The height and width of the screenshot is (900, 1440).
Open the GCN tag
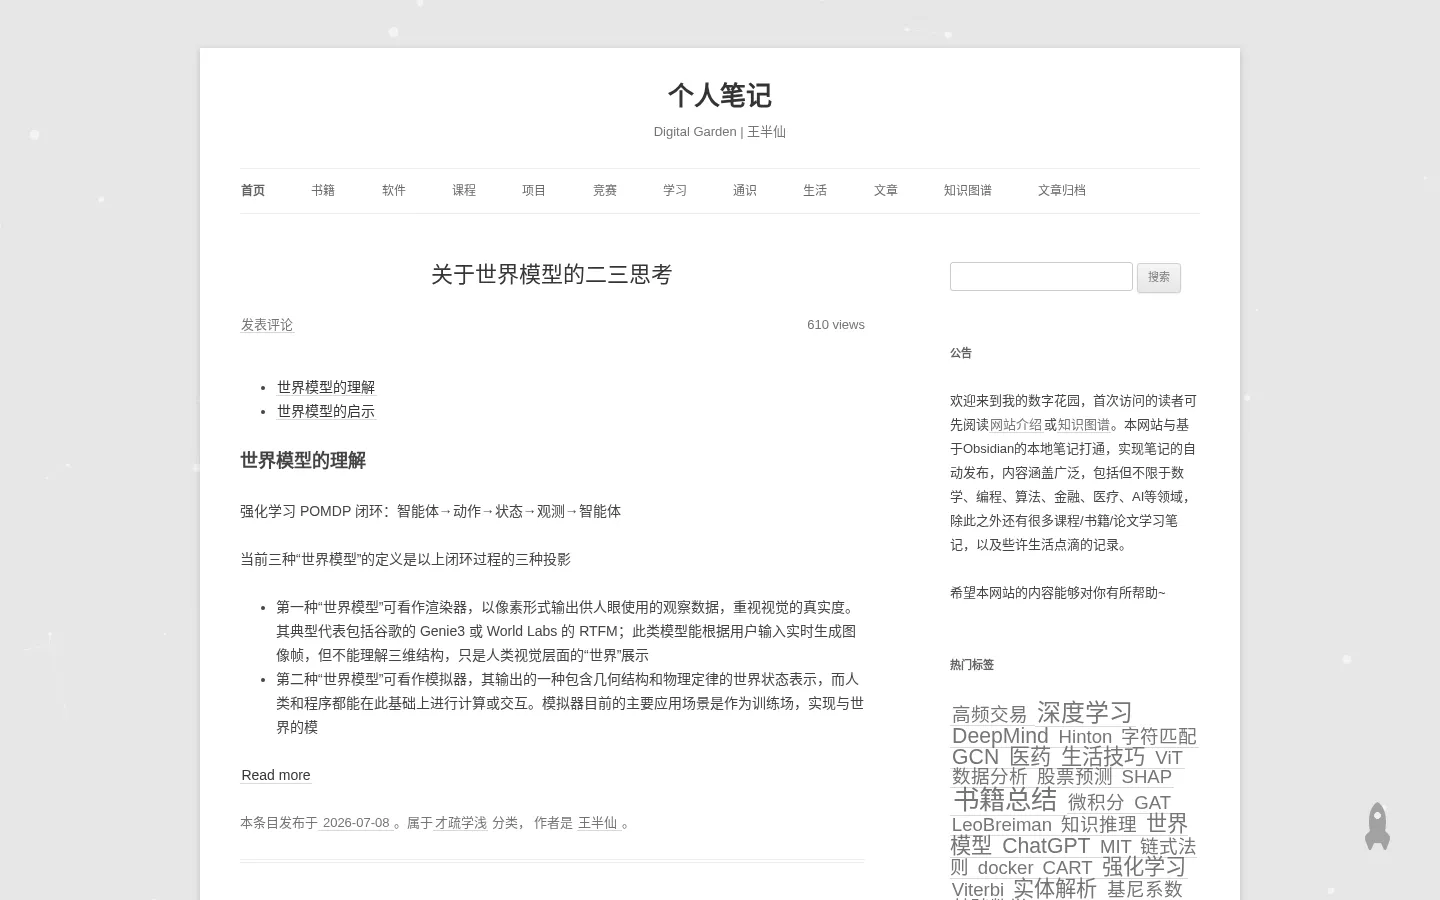975,757
